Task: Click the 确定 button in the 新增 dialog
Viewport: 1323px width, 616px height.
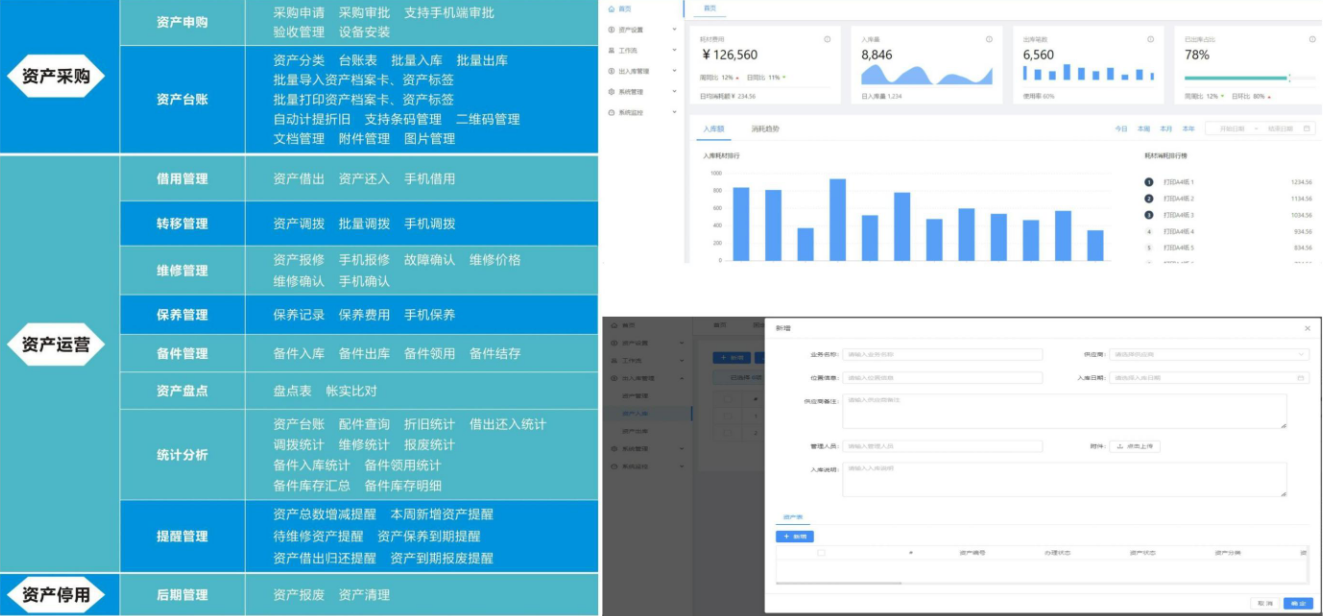Action: [1297, 603]
